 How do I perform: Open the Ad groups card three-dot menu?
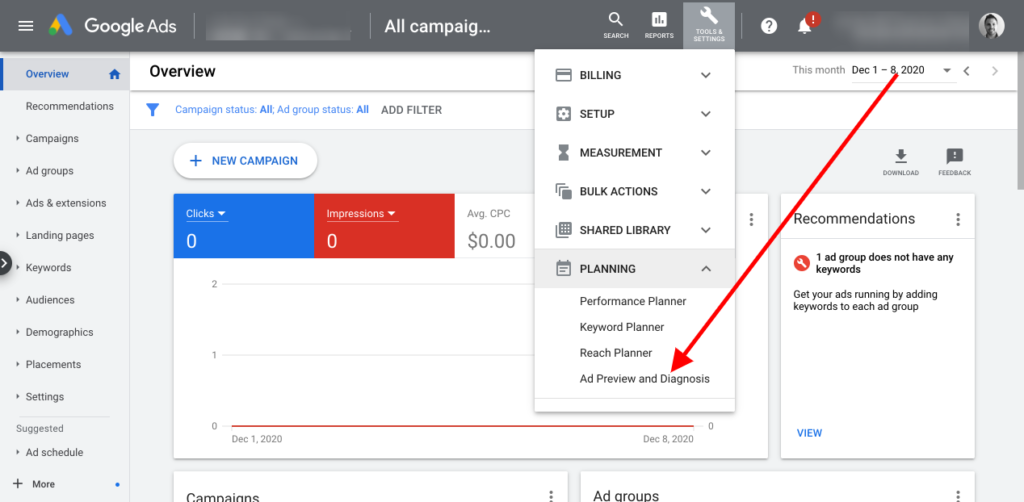(x=958, y=496)
